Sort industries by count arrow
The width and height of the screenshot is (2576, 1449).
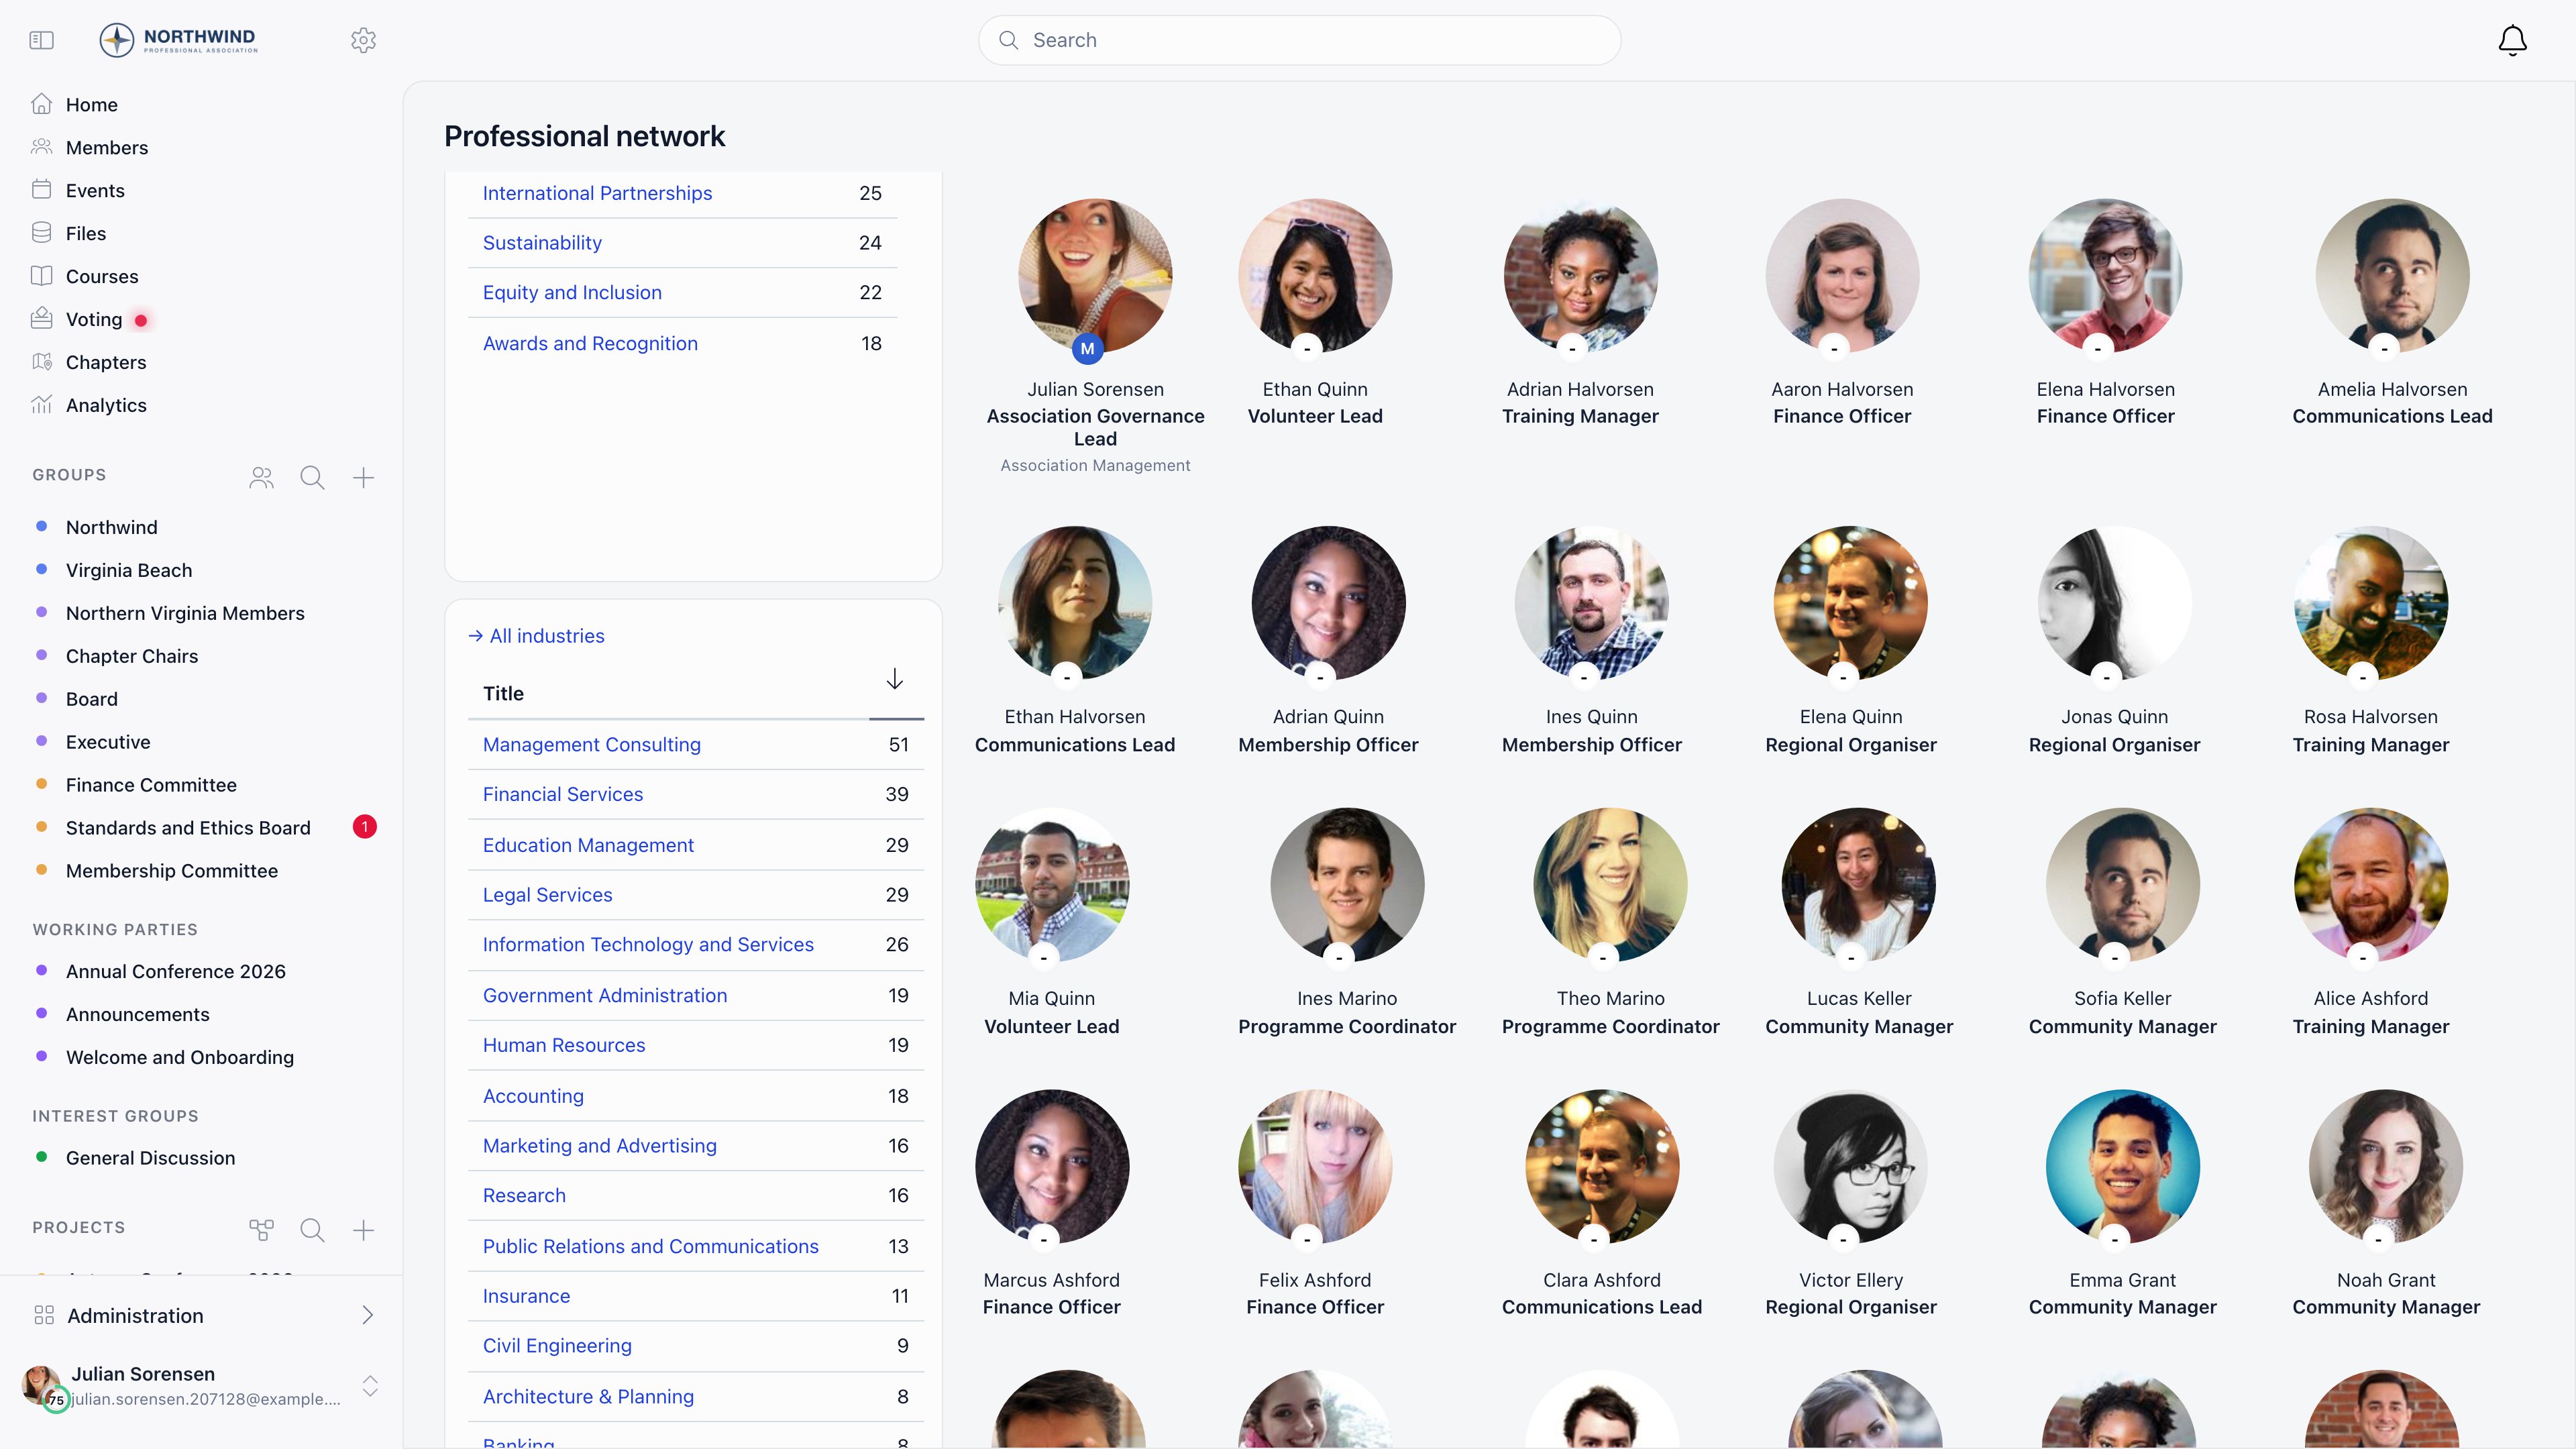tap(894, 680)
